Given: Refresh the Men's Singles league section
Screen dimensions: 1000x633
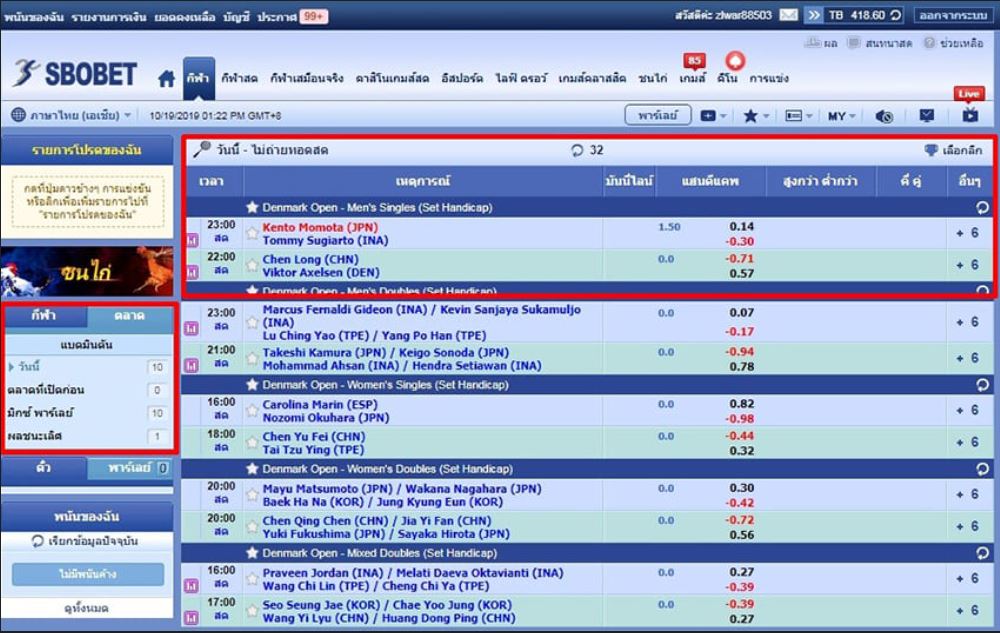Looking at the screenshot, I should pyautogui.click(x=982, y=207).
